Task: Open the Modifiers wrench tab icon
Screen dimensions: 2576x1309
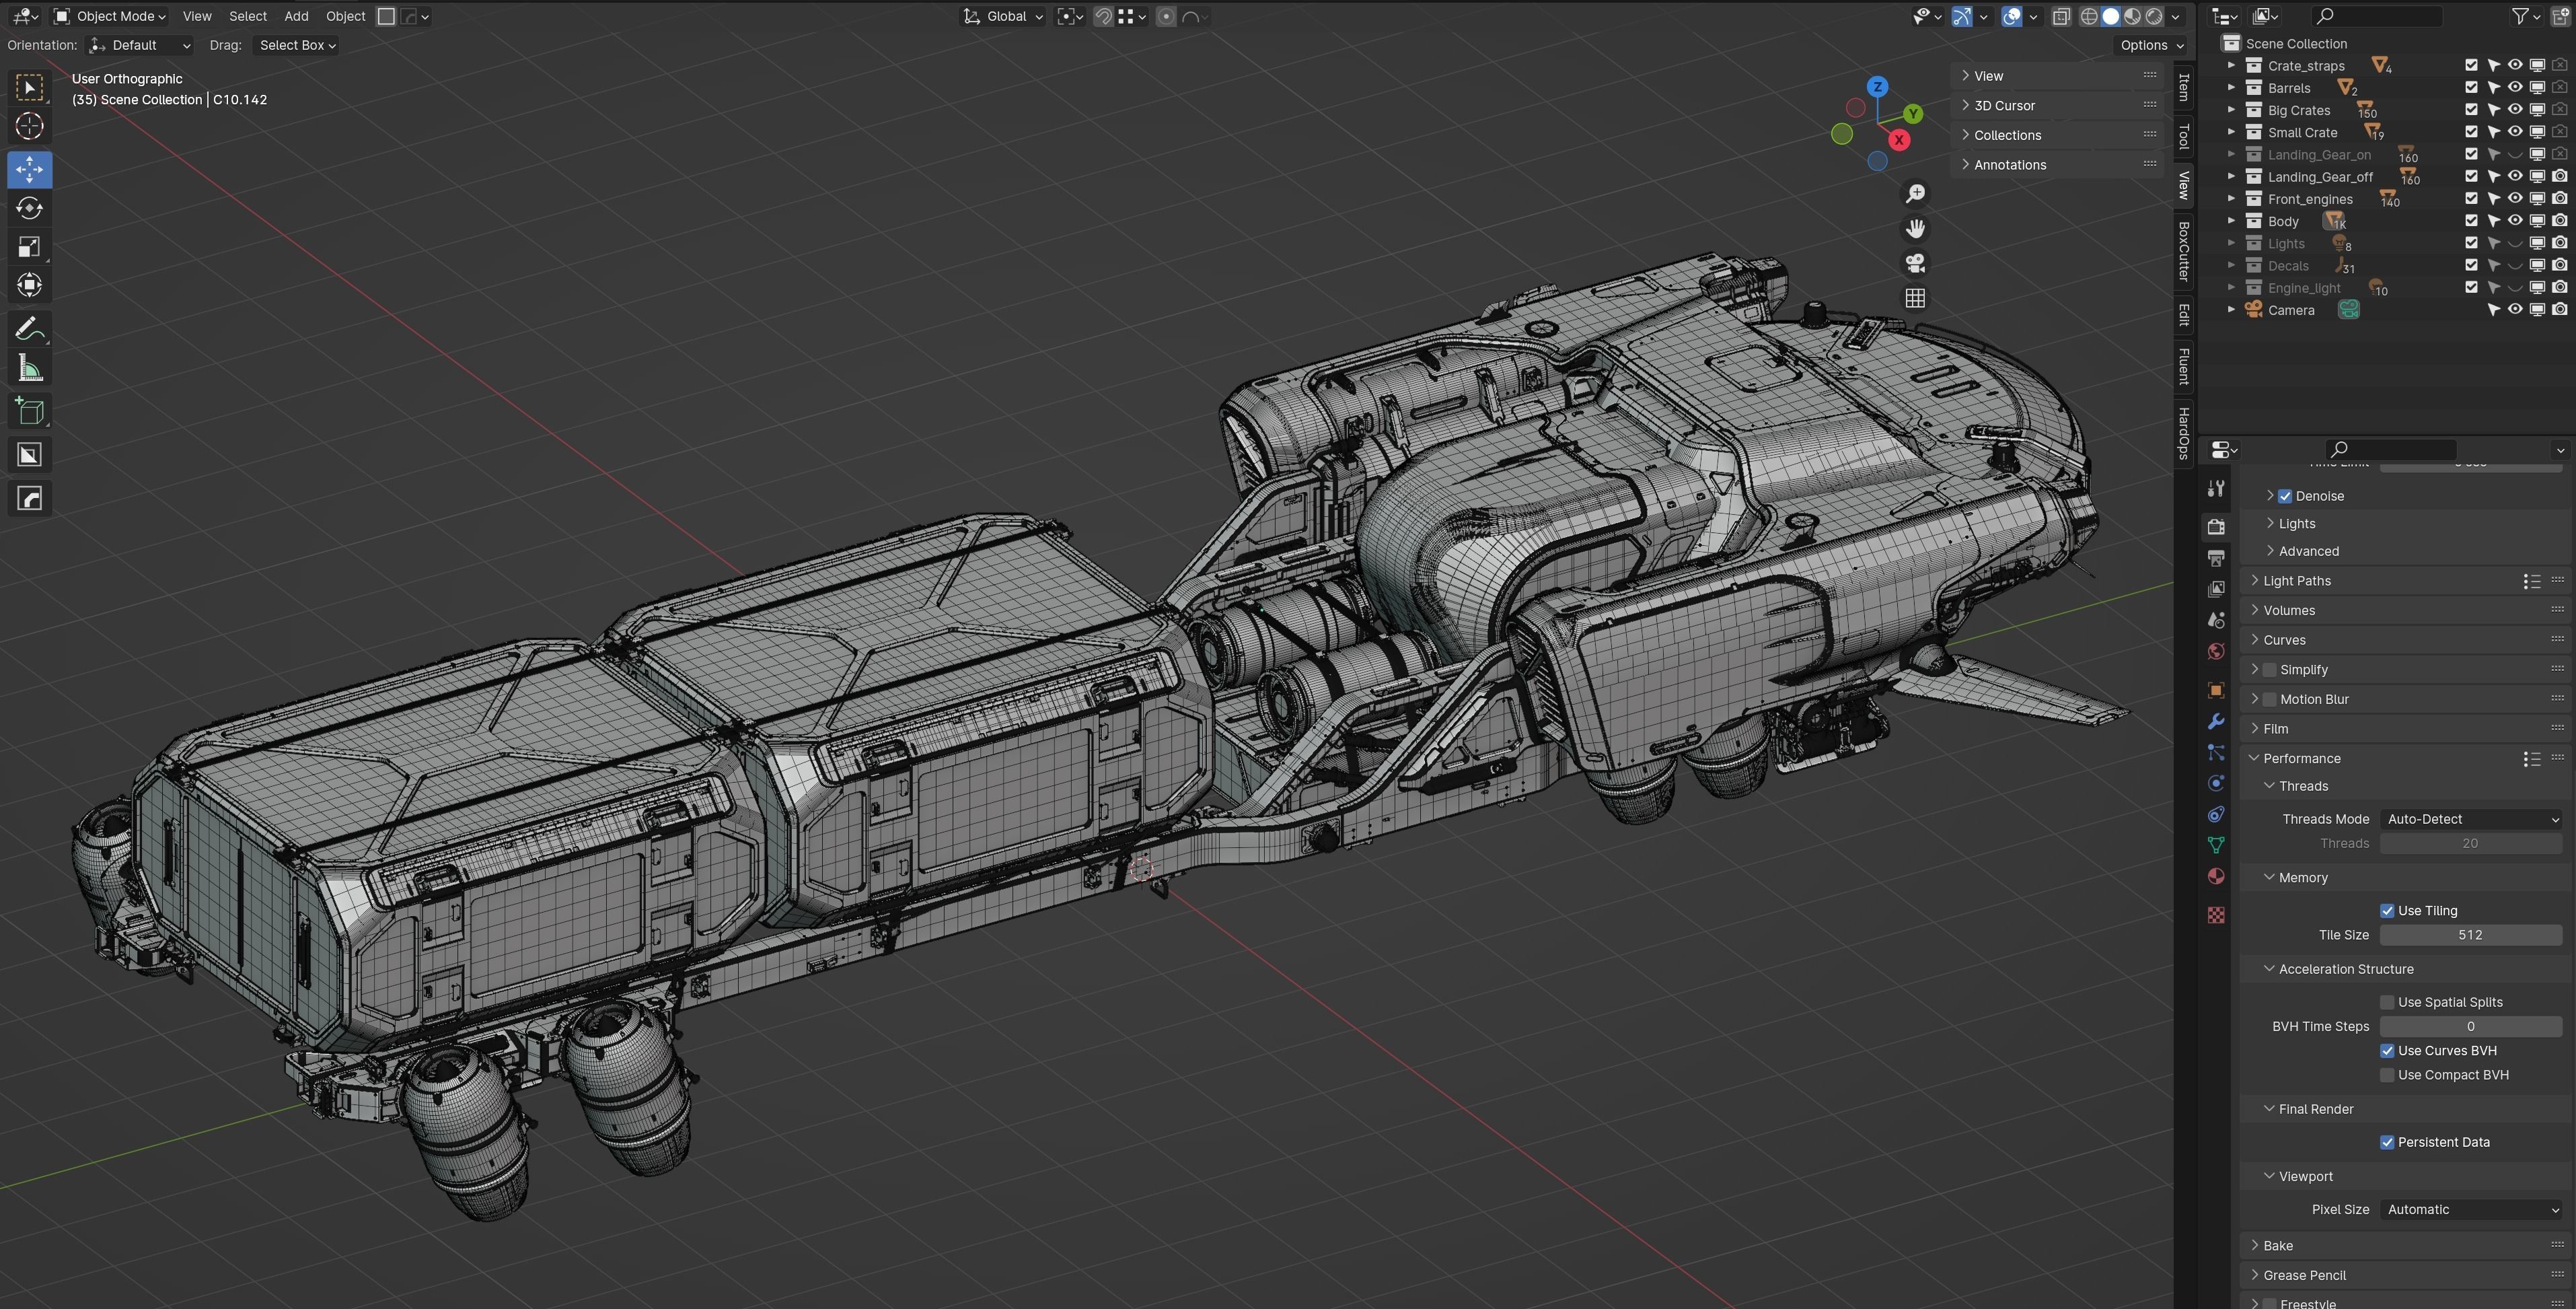Action: click(2216, 721)
